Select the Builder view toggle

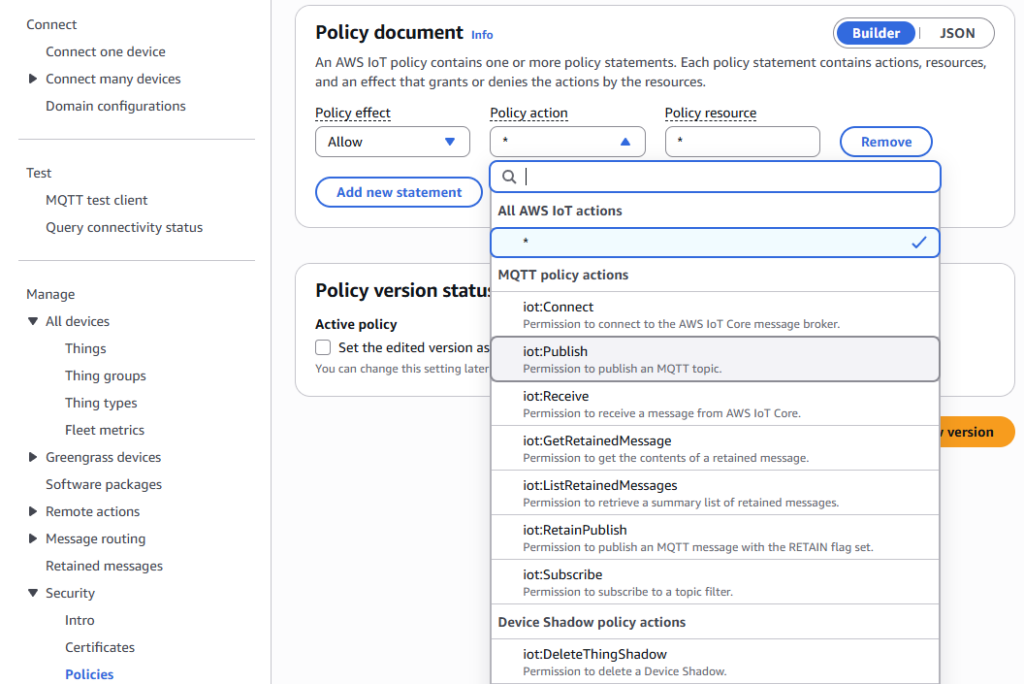pyautogui.click(x=875, y=32)
